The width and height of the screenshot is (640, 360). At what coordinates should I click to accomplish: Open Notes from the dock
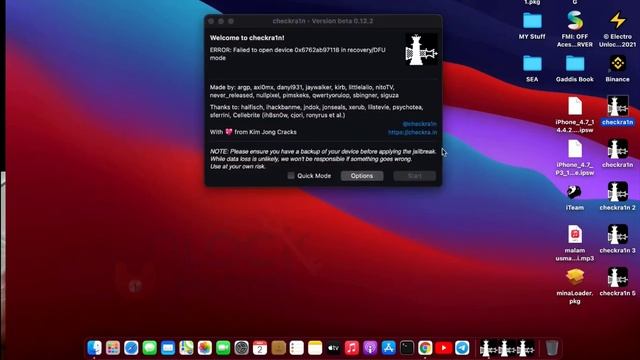pos(315,348)
